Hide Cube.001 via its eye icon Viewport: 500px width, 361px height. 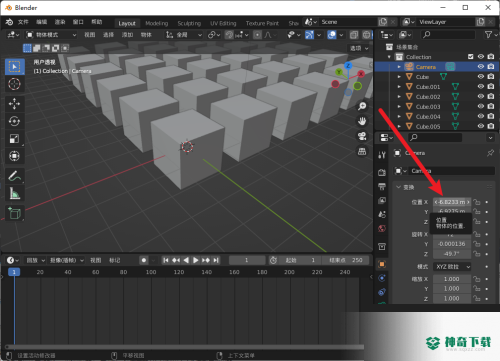pyautogui.click(x=481, y=87)
